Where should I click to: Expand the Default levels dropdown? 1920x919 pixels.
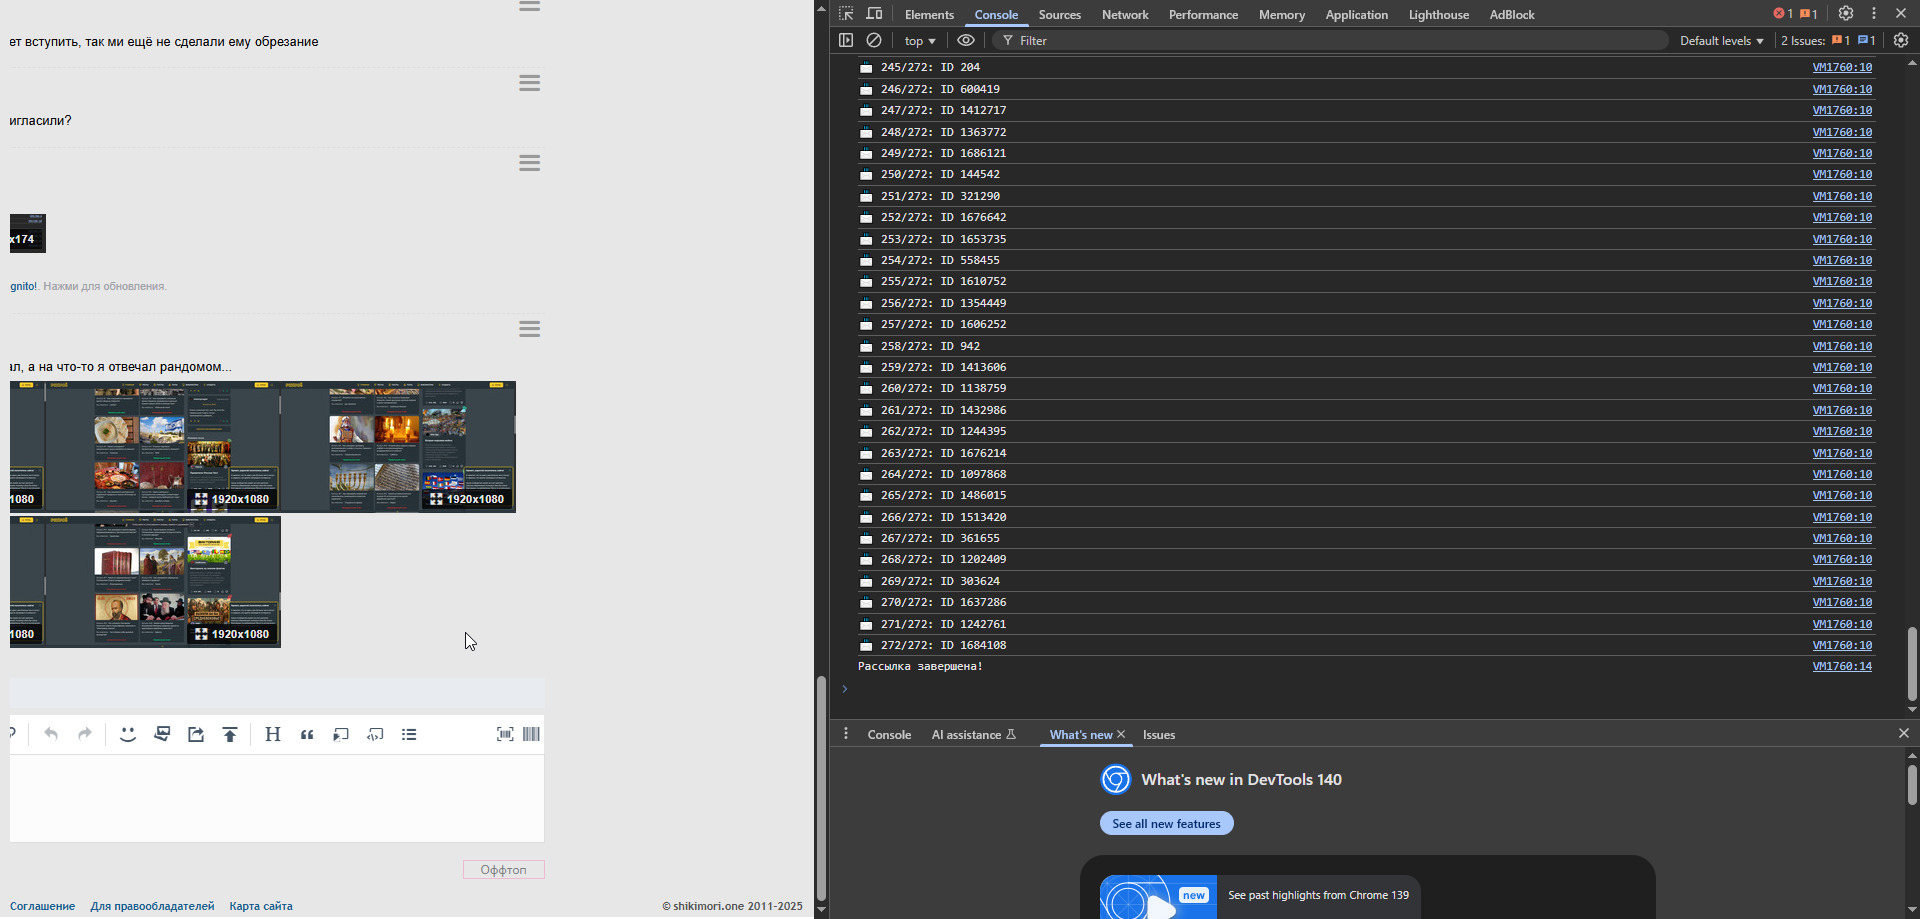click(1721, 41)
